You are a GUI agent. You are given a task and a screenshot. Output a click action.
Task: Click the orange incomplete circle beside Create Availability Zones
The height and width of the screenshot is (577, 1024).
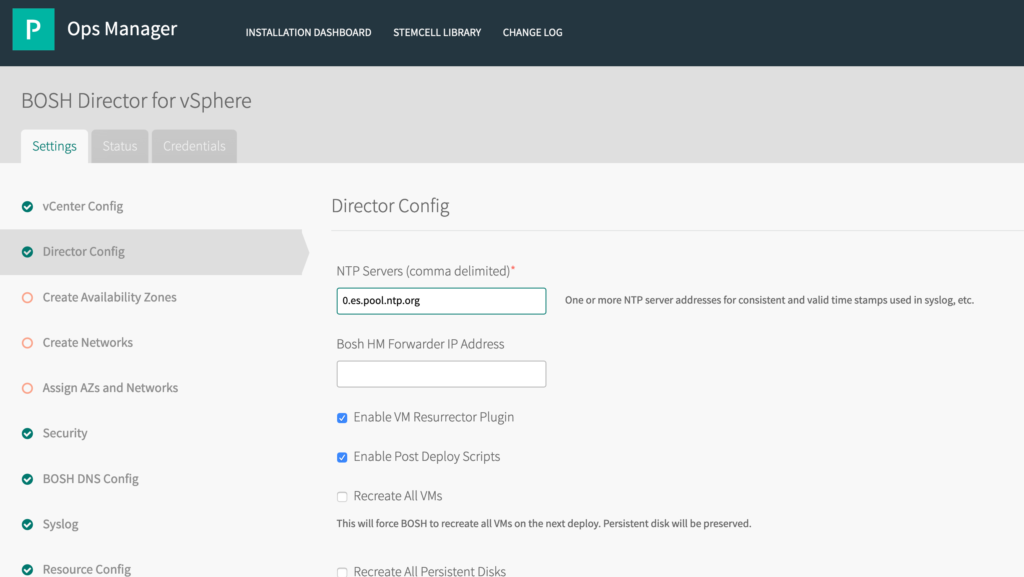[x=28, y=297]
